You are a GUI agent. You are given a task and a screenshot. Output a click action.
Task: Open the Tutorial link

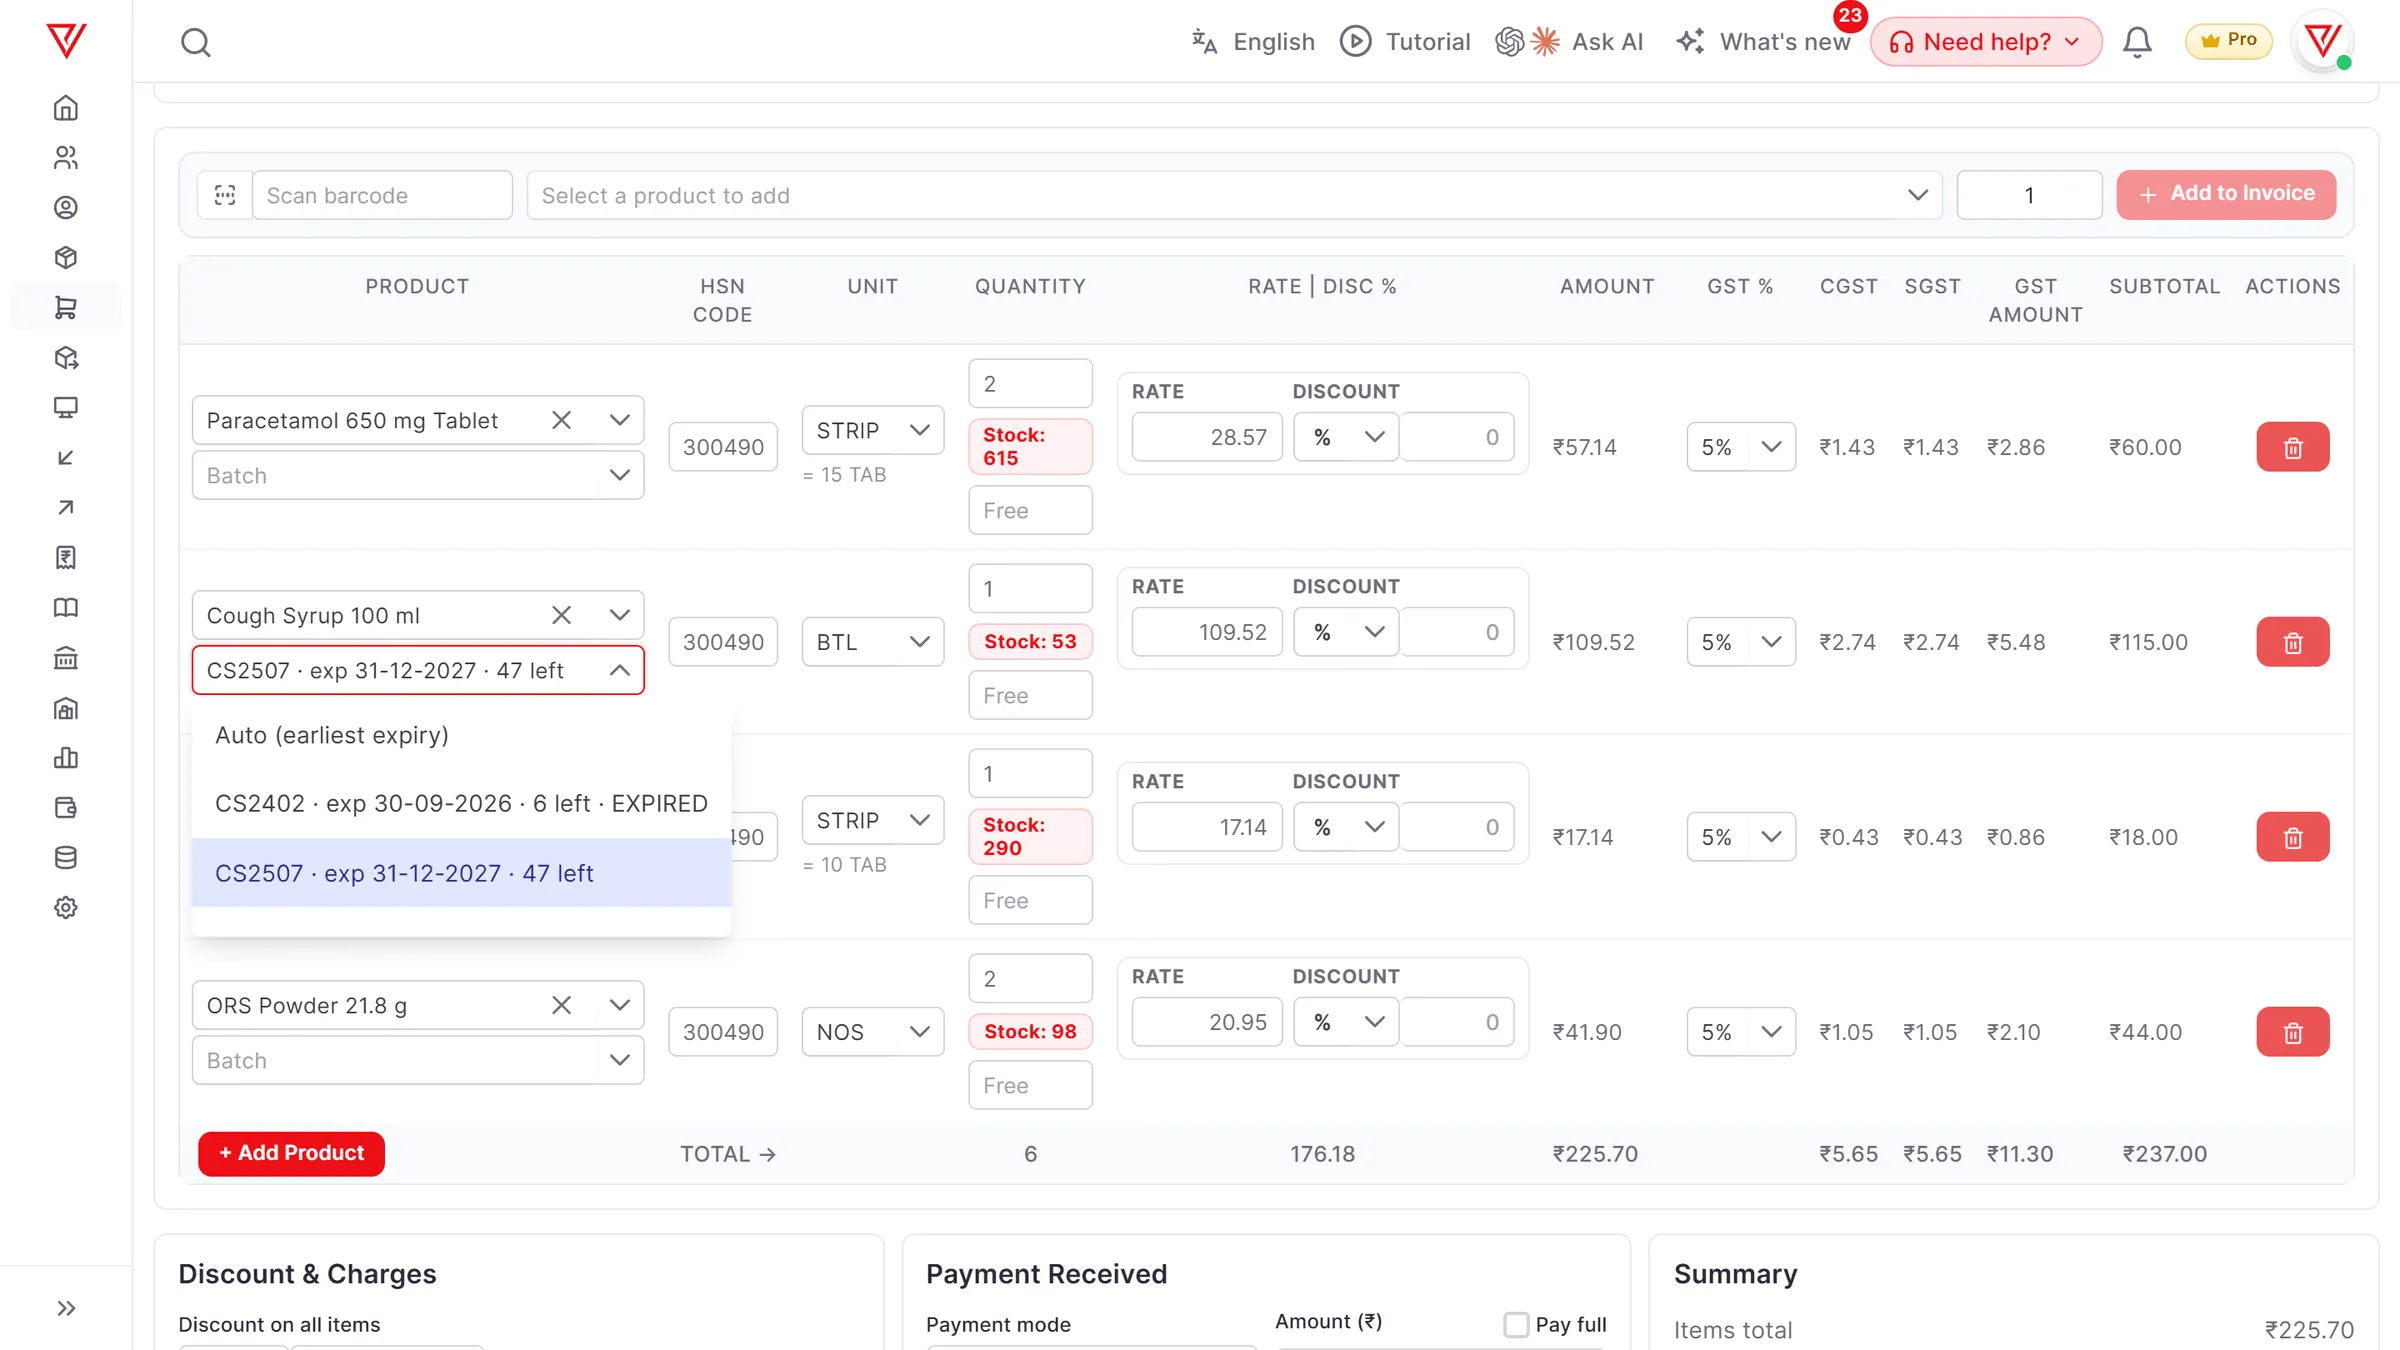tap(1405, 42)
